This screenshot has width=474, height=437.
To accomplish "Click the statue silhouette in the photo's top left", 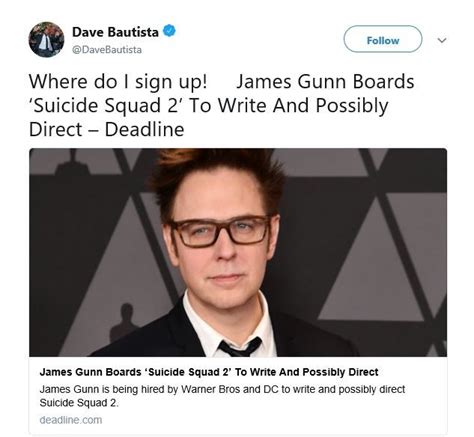I will coord(70,162).
